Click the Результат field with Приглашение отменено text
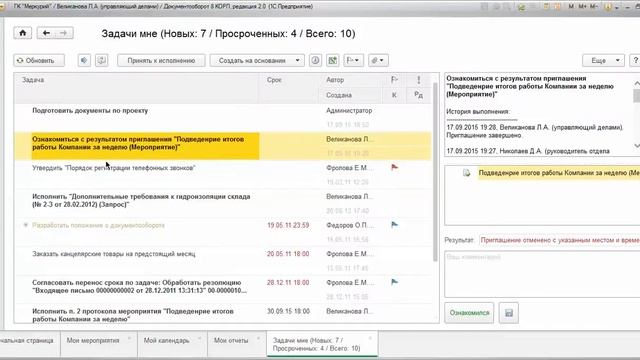The width and height of the screenshot is (640, 360). pyautogui.click(x=560, y=240)
